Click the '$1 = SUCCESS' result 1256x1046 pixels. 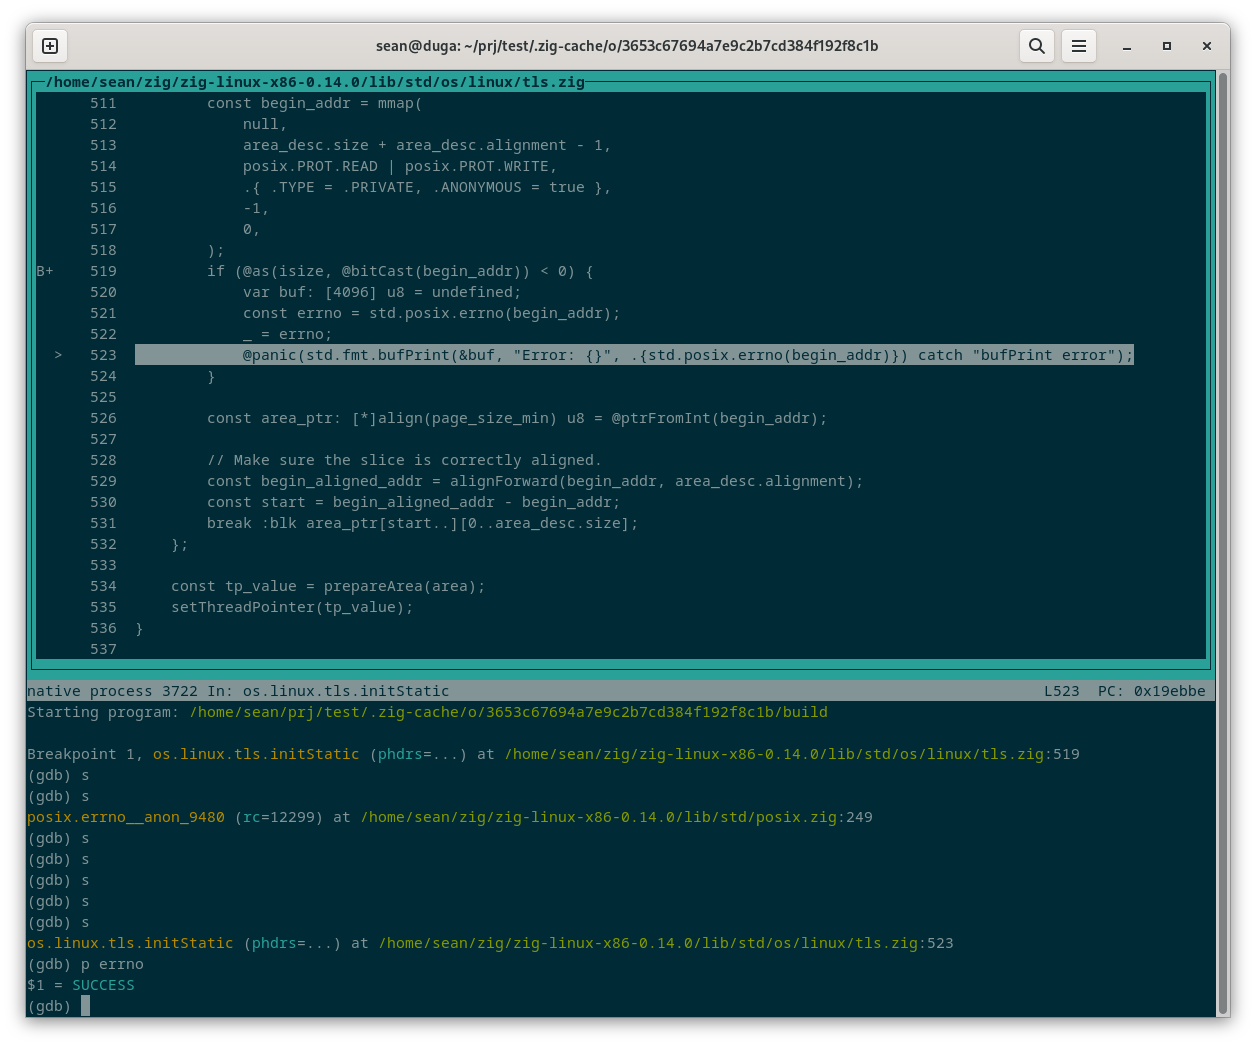(81, 985)
